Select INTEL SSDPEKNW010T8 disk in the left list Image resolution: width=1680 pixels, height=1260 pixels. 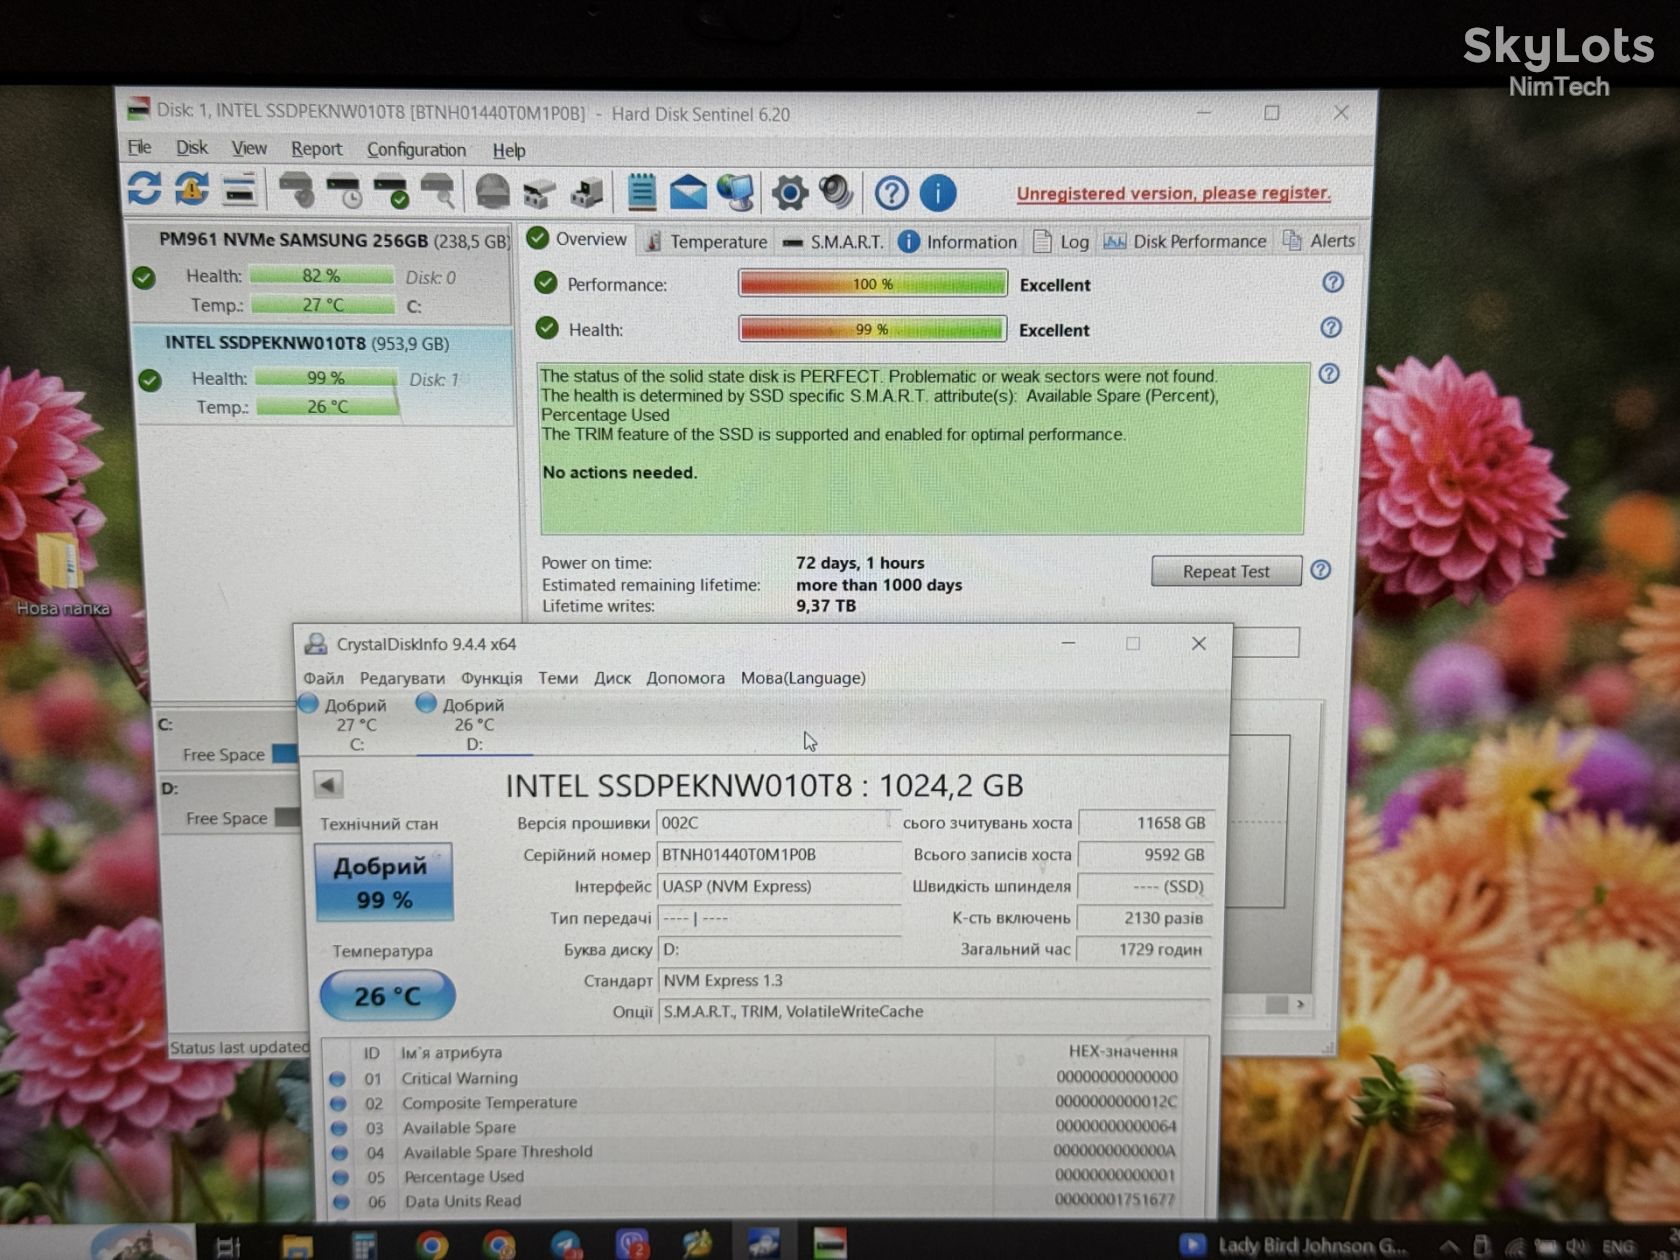point(322,375)
